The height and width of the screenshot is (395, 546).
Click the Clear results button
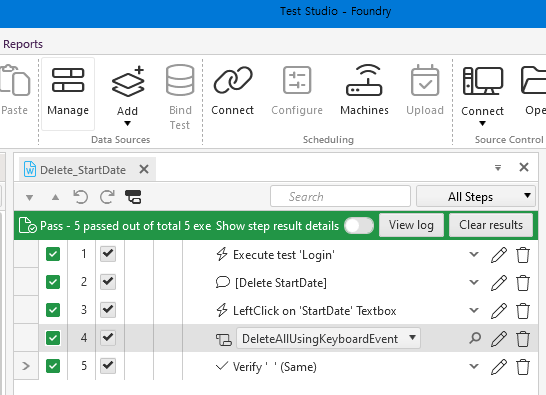pyautogui.click(x=491, y=225)
